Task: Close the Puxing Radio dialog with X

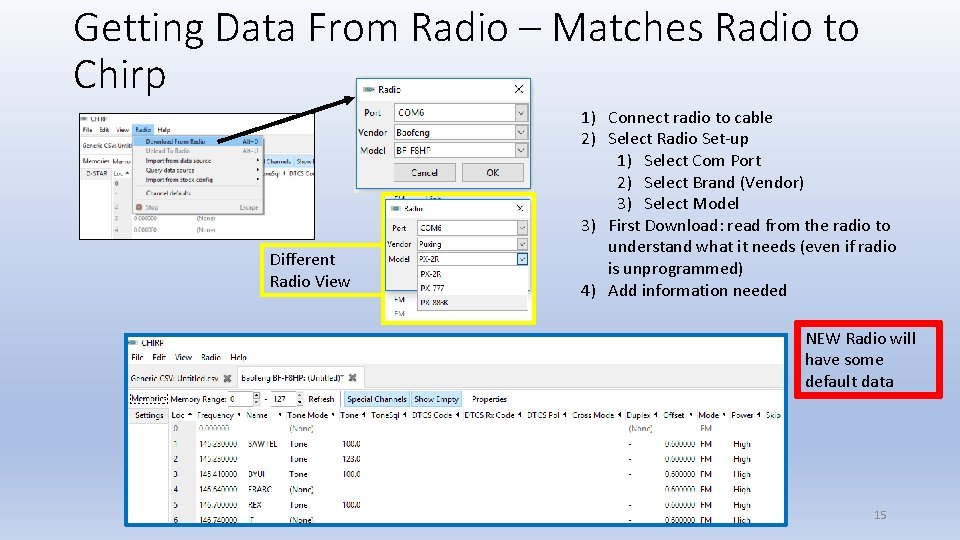Action: [x=520, y=208]
